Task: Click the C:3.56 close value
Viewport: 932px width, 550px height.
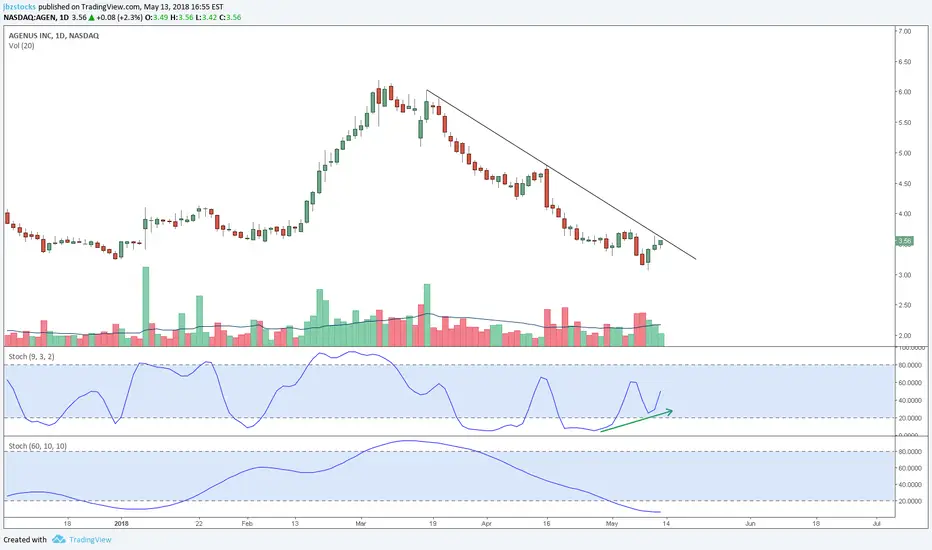Action: 230,17
